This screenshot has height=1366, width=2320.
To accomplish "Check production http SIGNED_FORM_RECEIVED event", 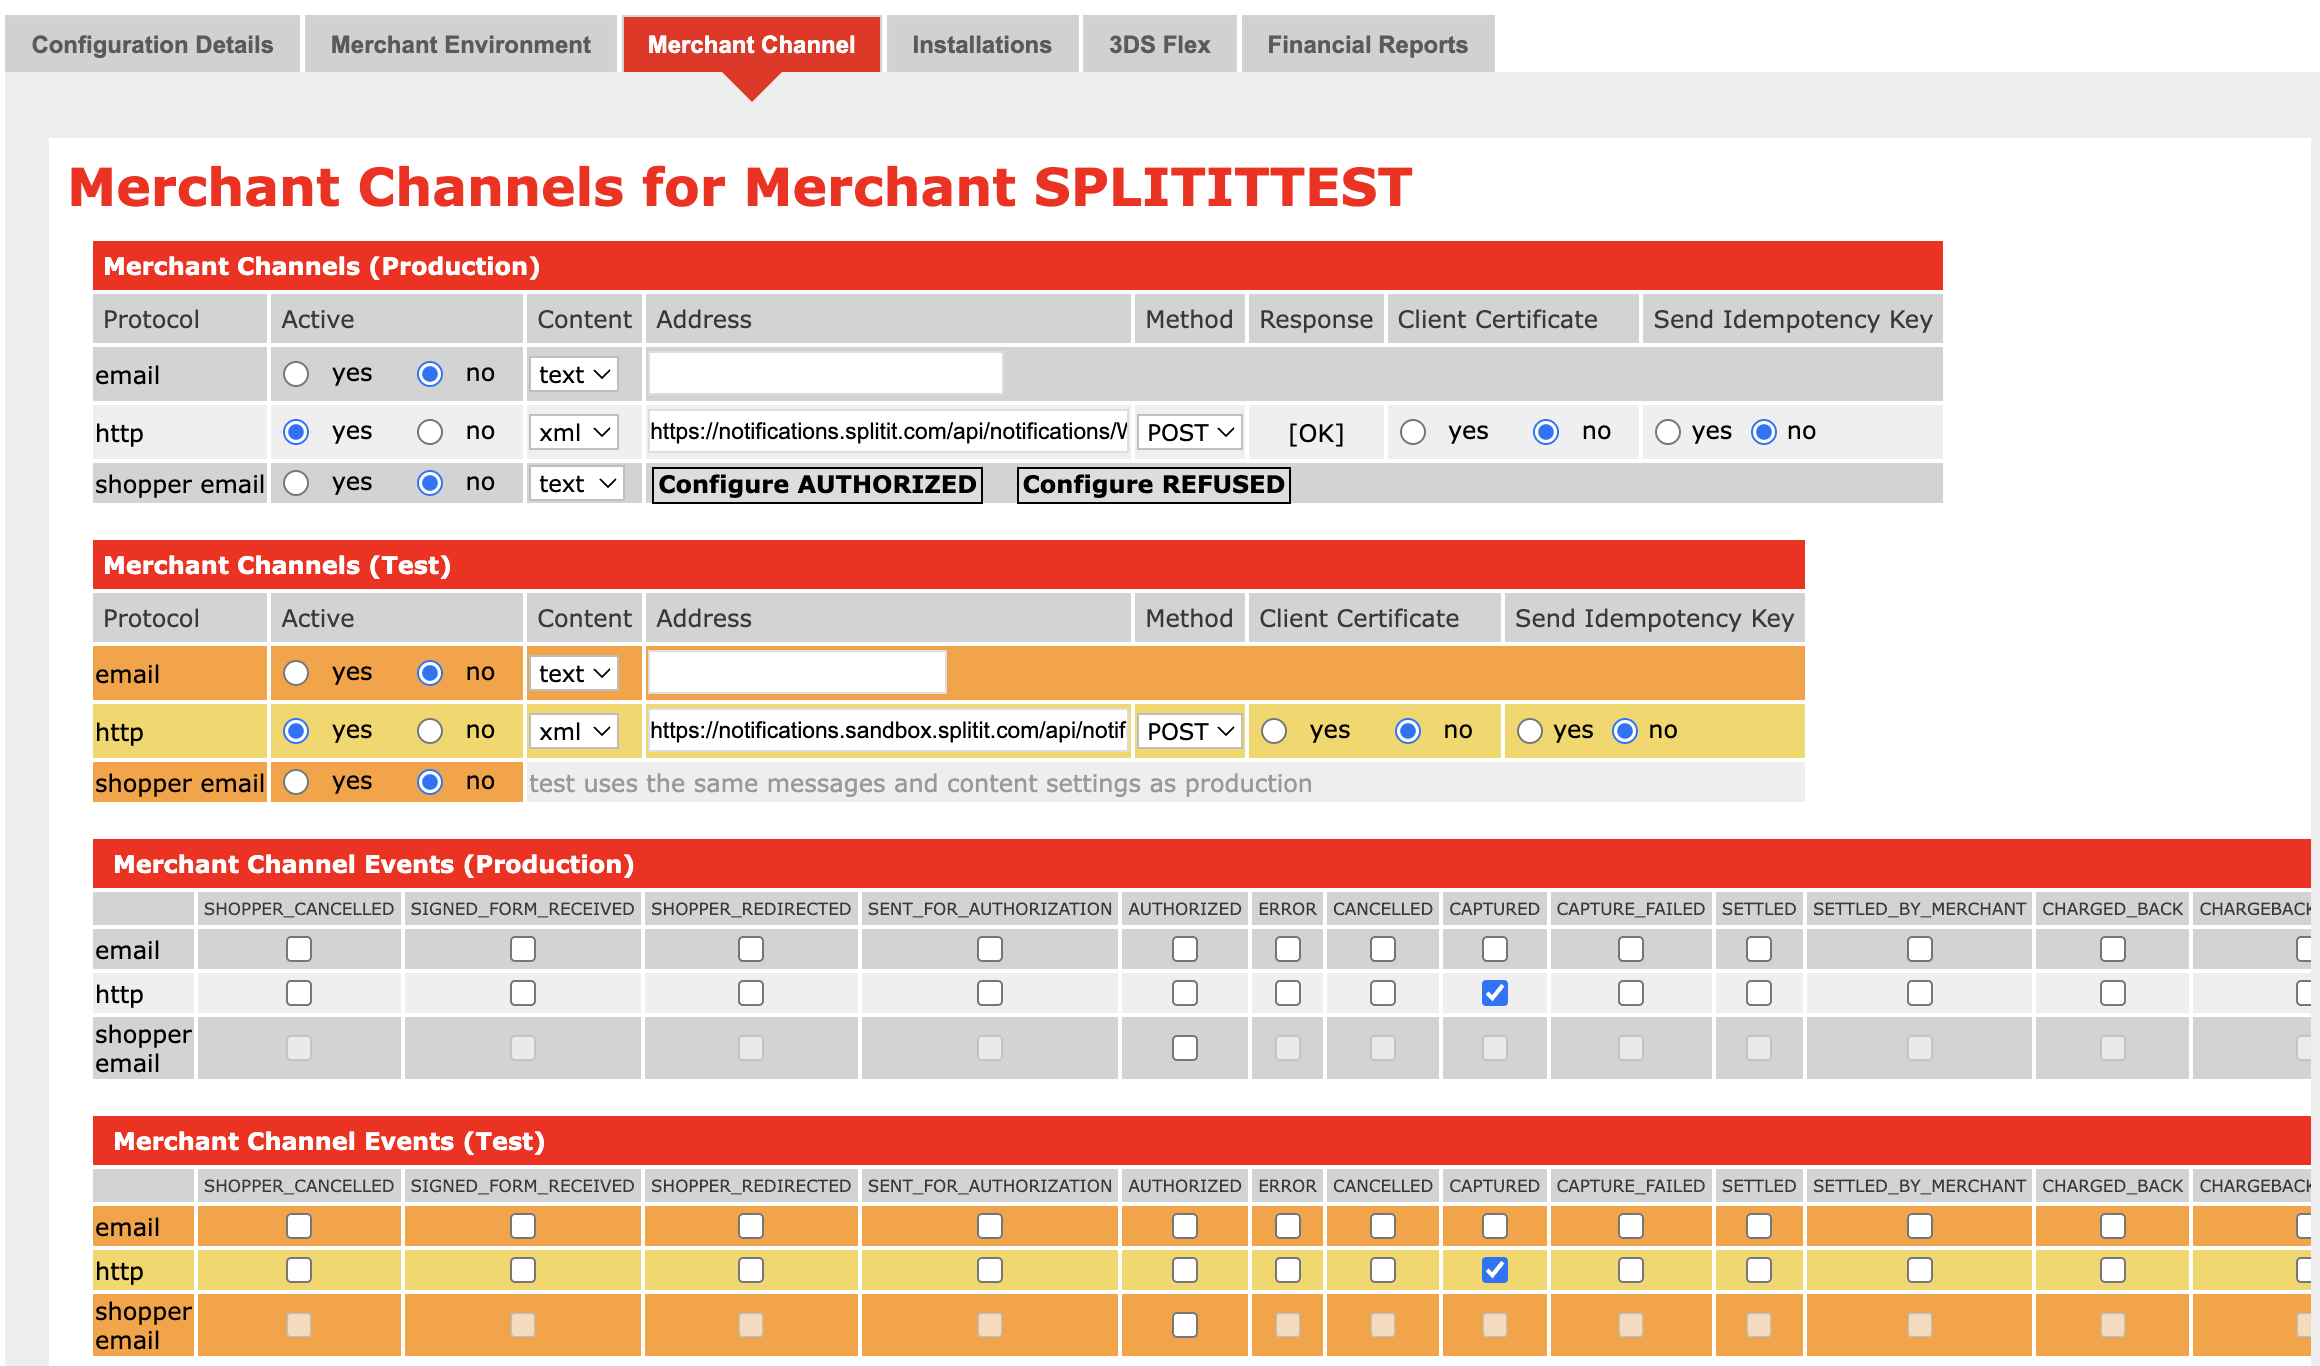I will tap(523, 993).
